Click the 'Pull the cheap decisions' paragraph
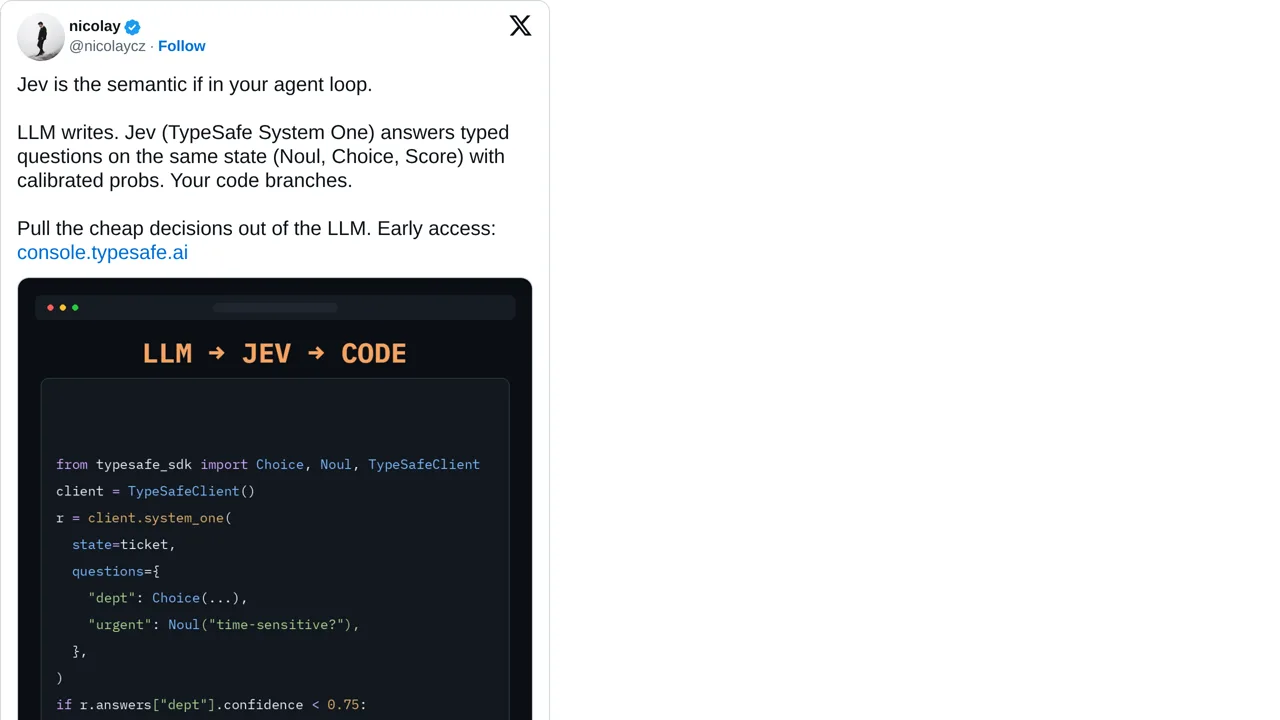Image resolution: width=1280 pixels, height=720 pixels. pyautogui.click(x=256, y=240)
